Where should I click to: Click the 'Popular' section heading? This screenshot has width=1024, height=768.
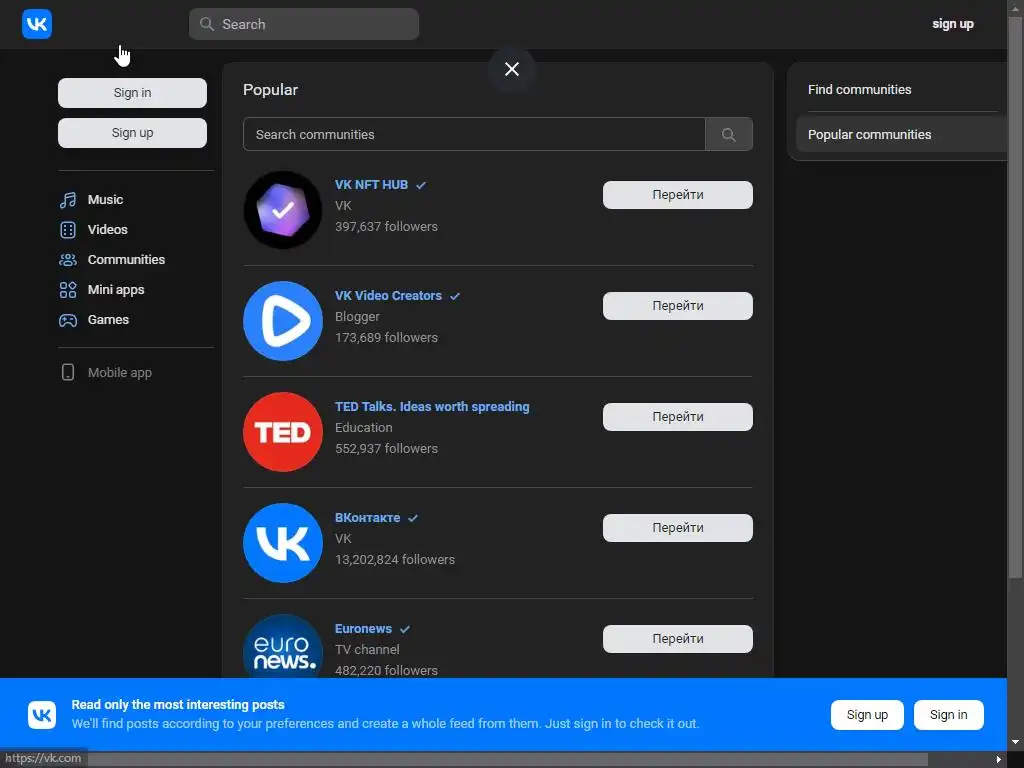coord(270,90)
